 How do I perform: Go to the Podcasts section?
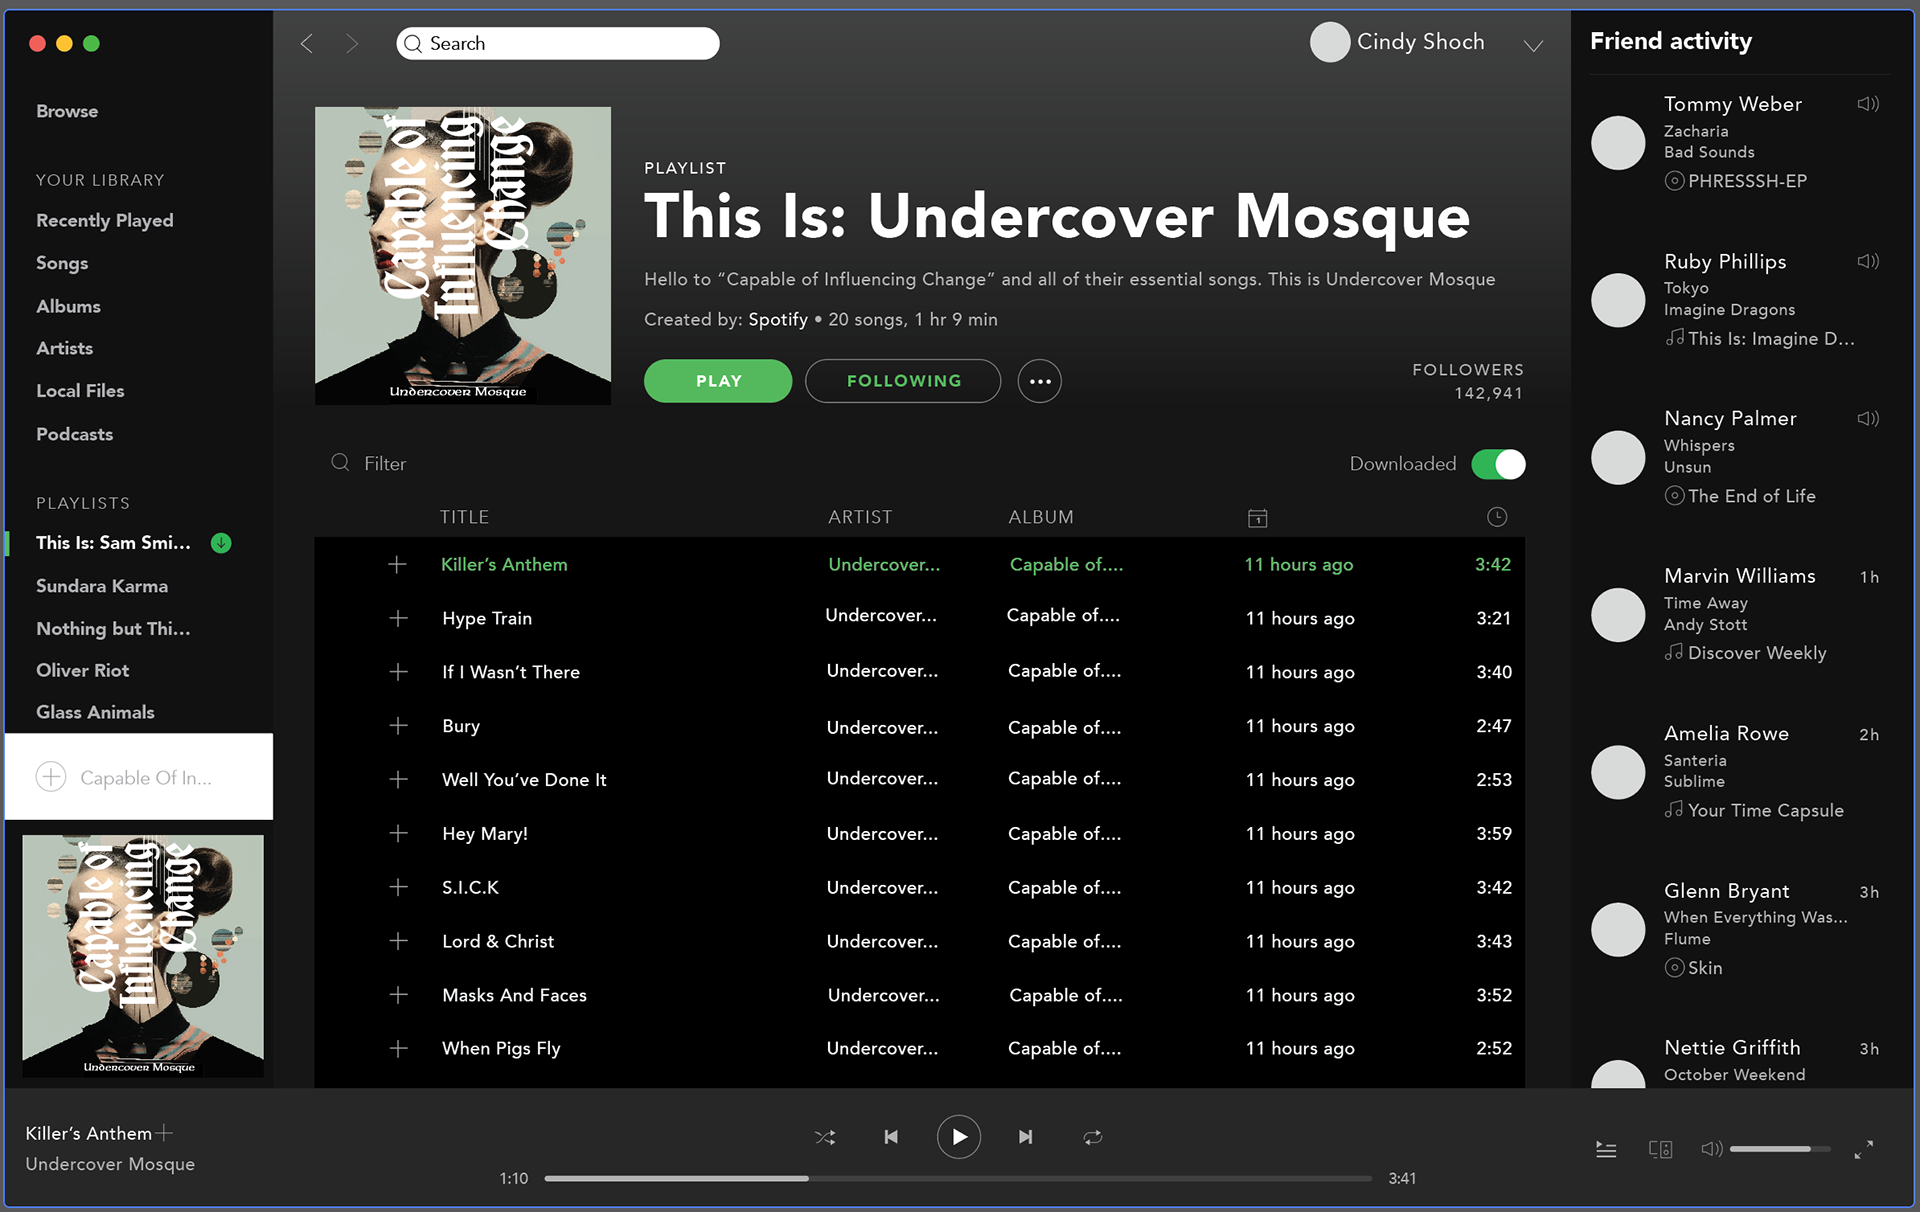click(74, 434)
